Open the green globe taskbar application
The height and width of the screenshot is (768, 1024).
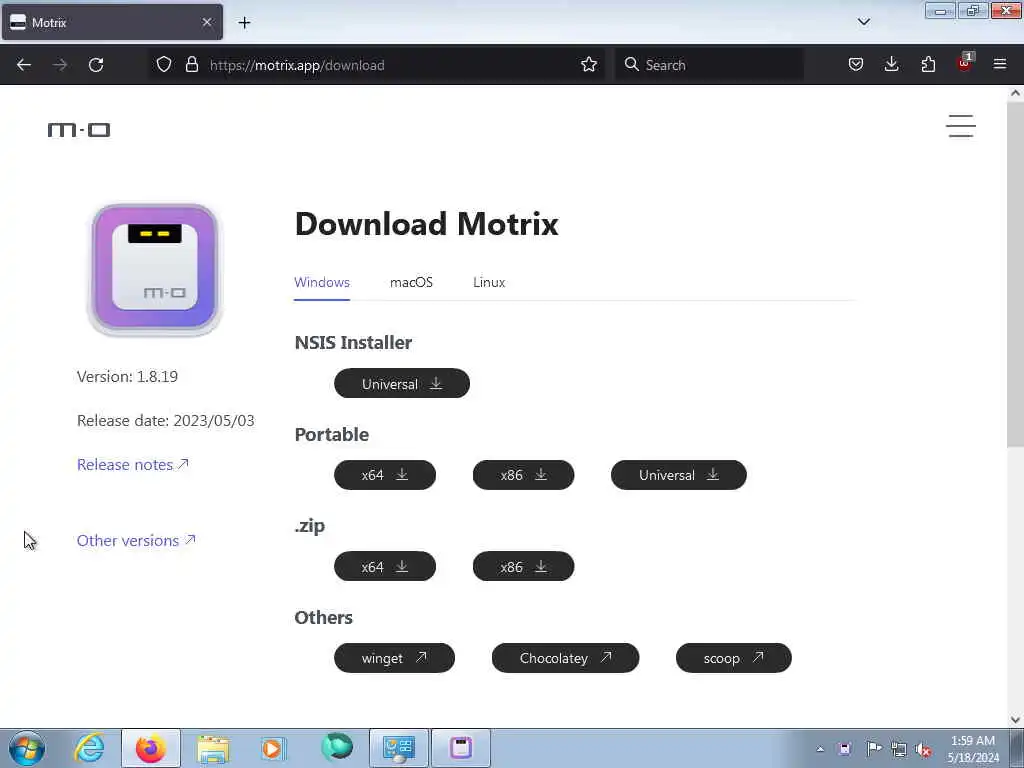337,747
